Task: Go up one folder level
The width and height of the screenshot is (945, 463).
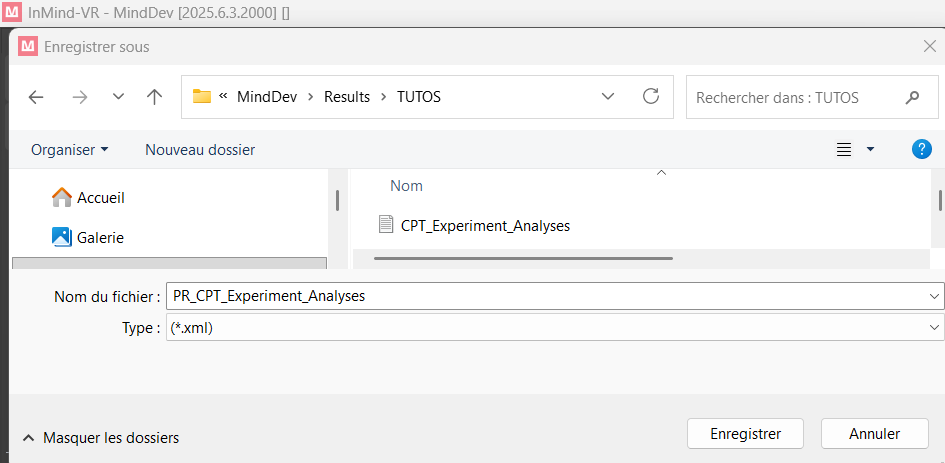Action: (x=154, y=97)
